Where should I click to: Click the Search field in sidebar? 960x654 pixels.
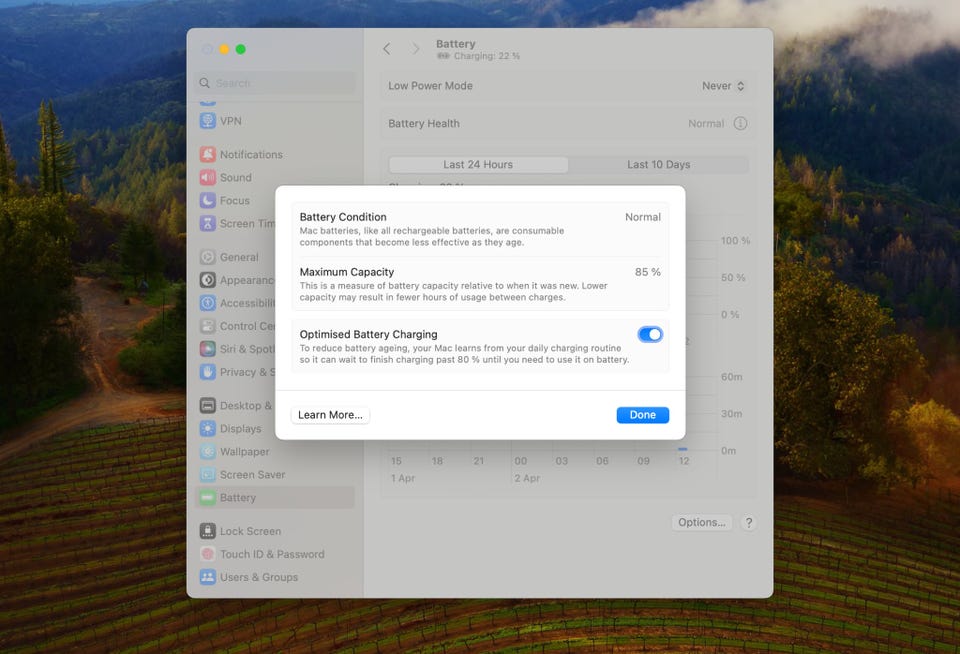point(275,83)
